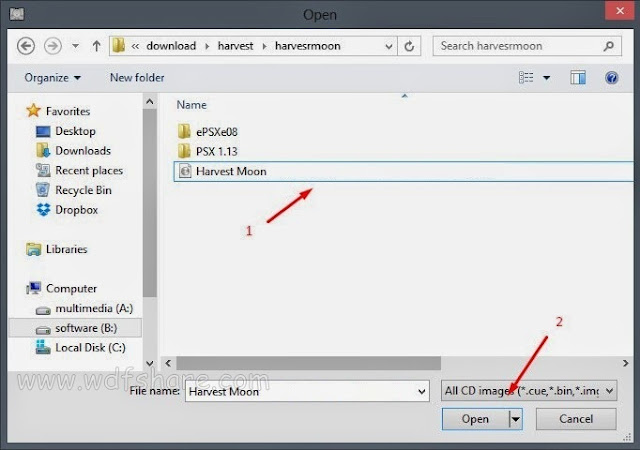Image resolution: width=640 pixels, height=450 pixels.
Task: Go up one folder level
Action: 96,46
